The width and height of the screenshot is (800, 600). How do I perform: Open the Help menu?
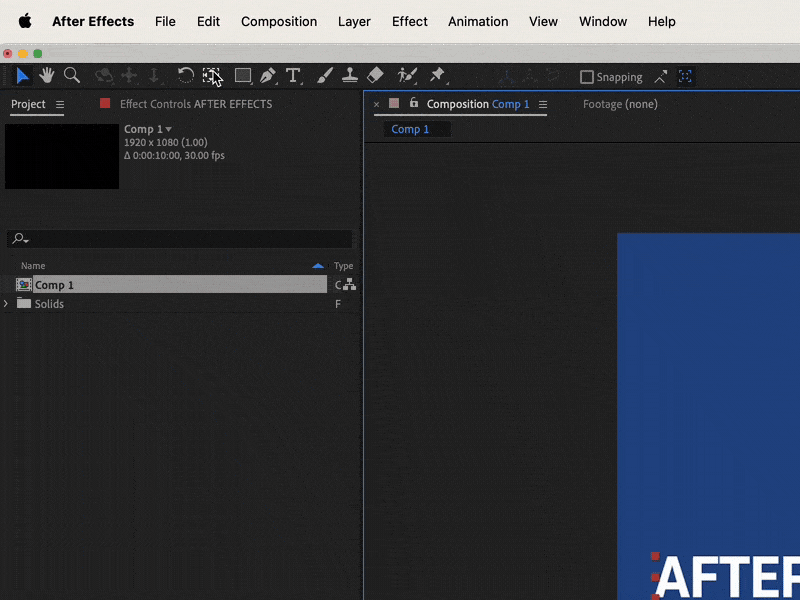pos(662,21)
